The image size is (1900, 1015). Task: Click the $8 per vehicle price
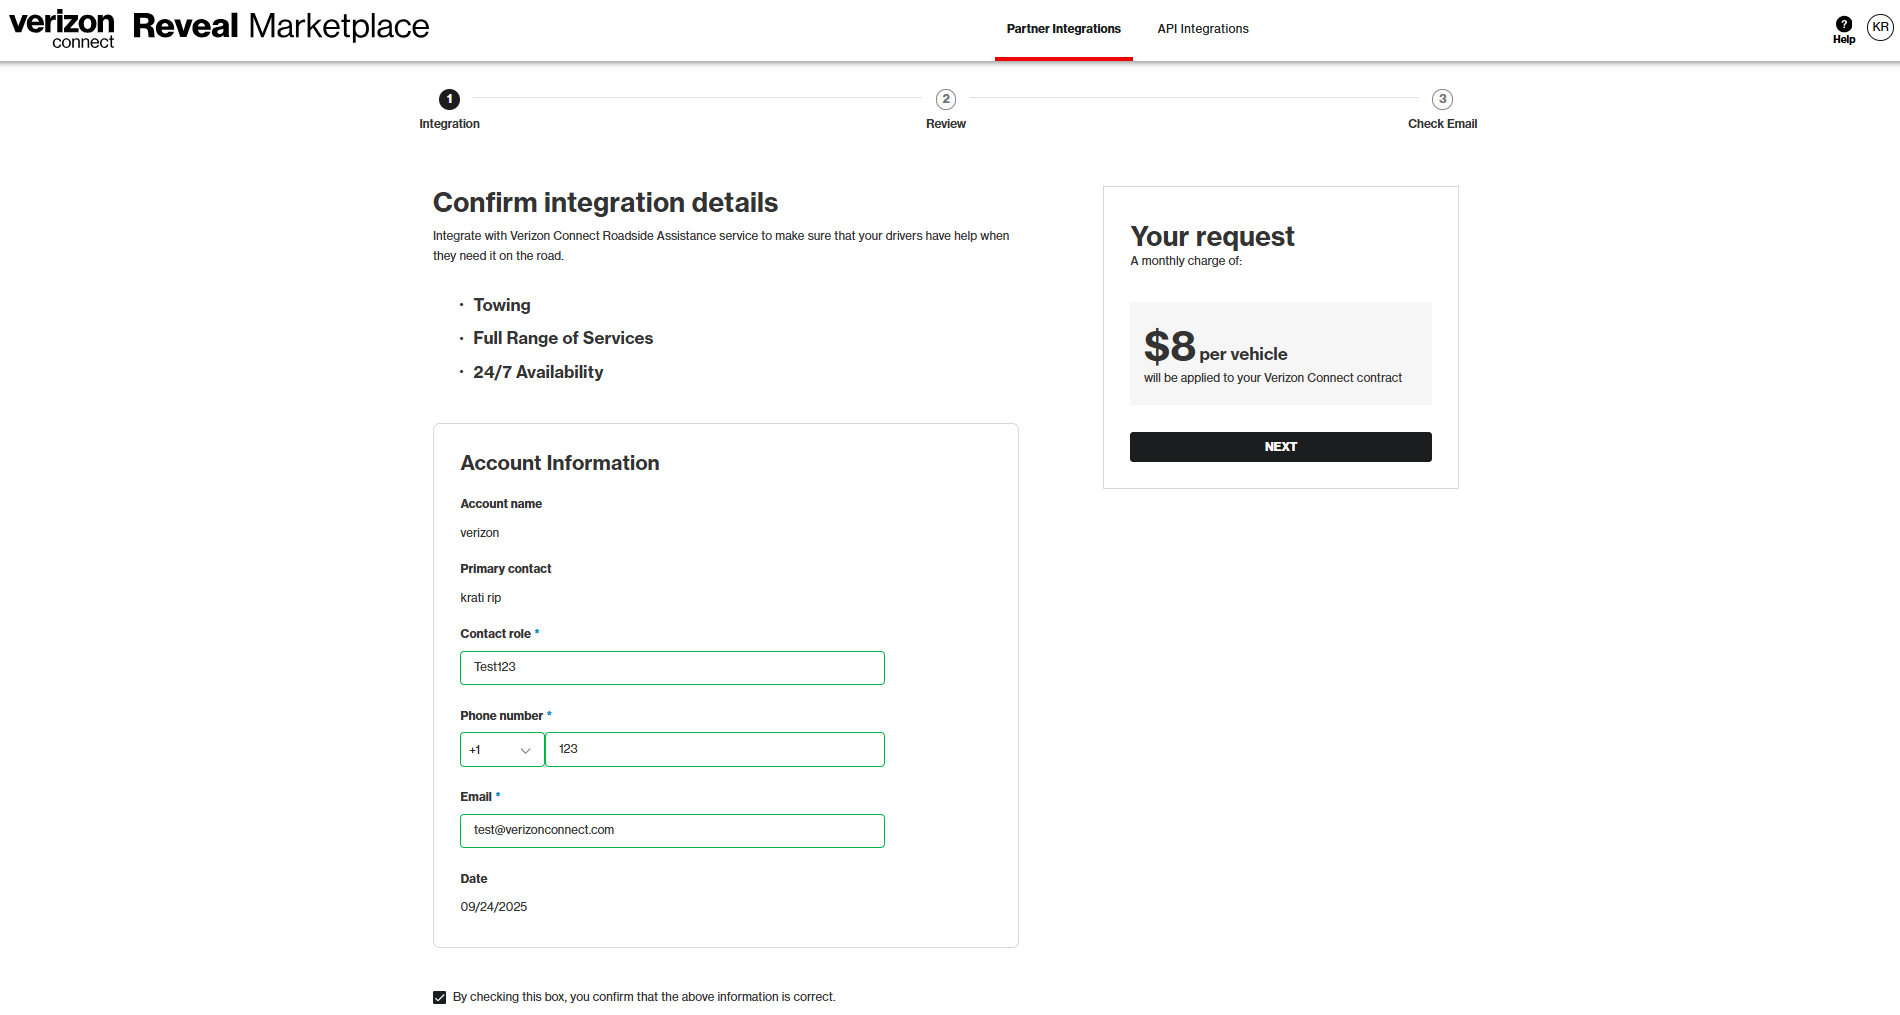tap(1216, 347)
